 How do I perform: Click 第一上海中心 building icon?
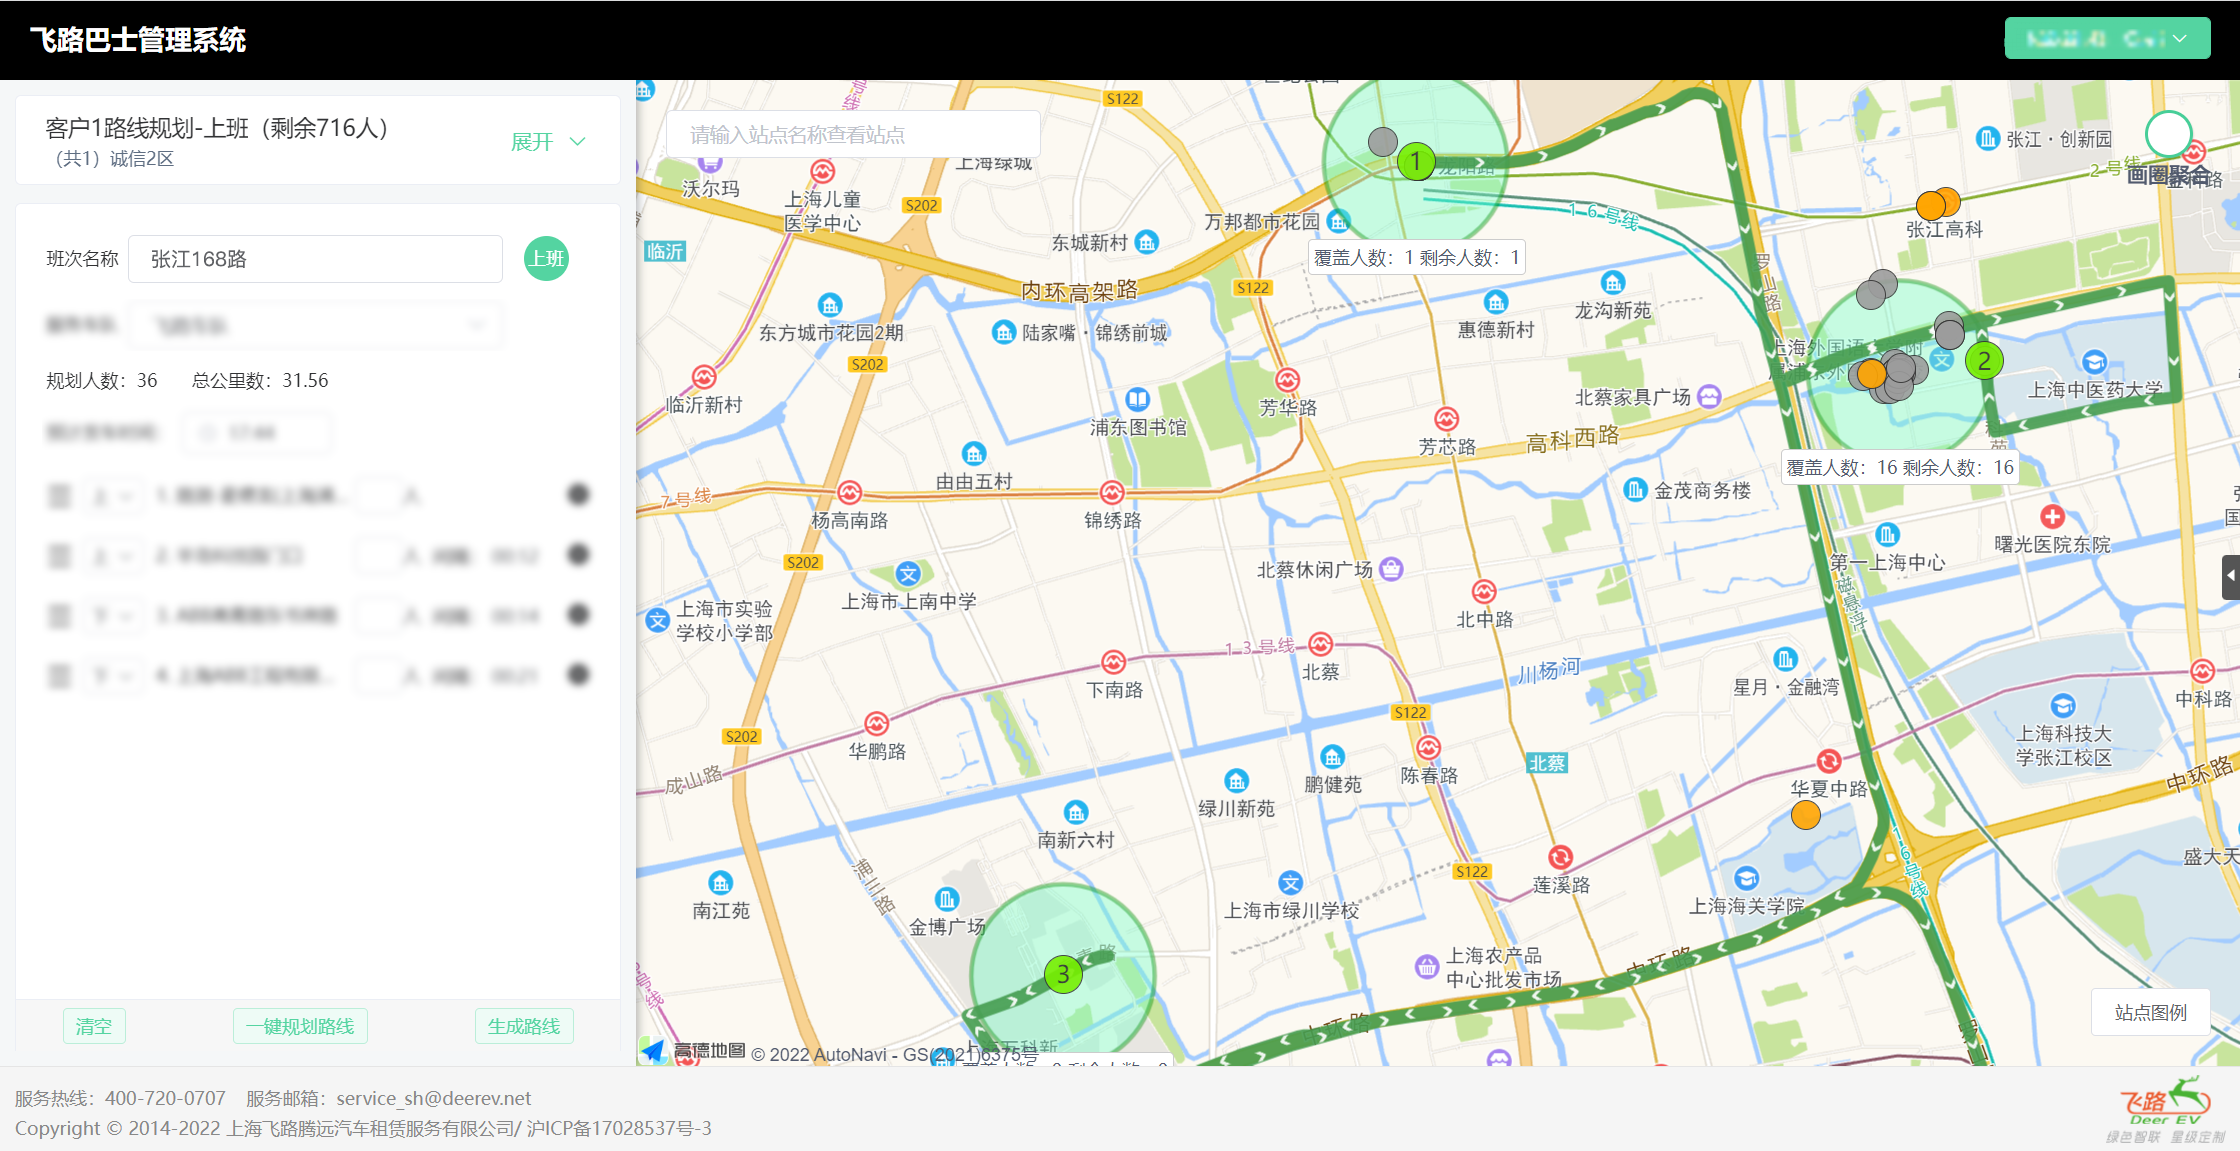1887,534
